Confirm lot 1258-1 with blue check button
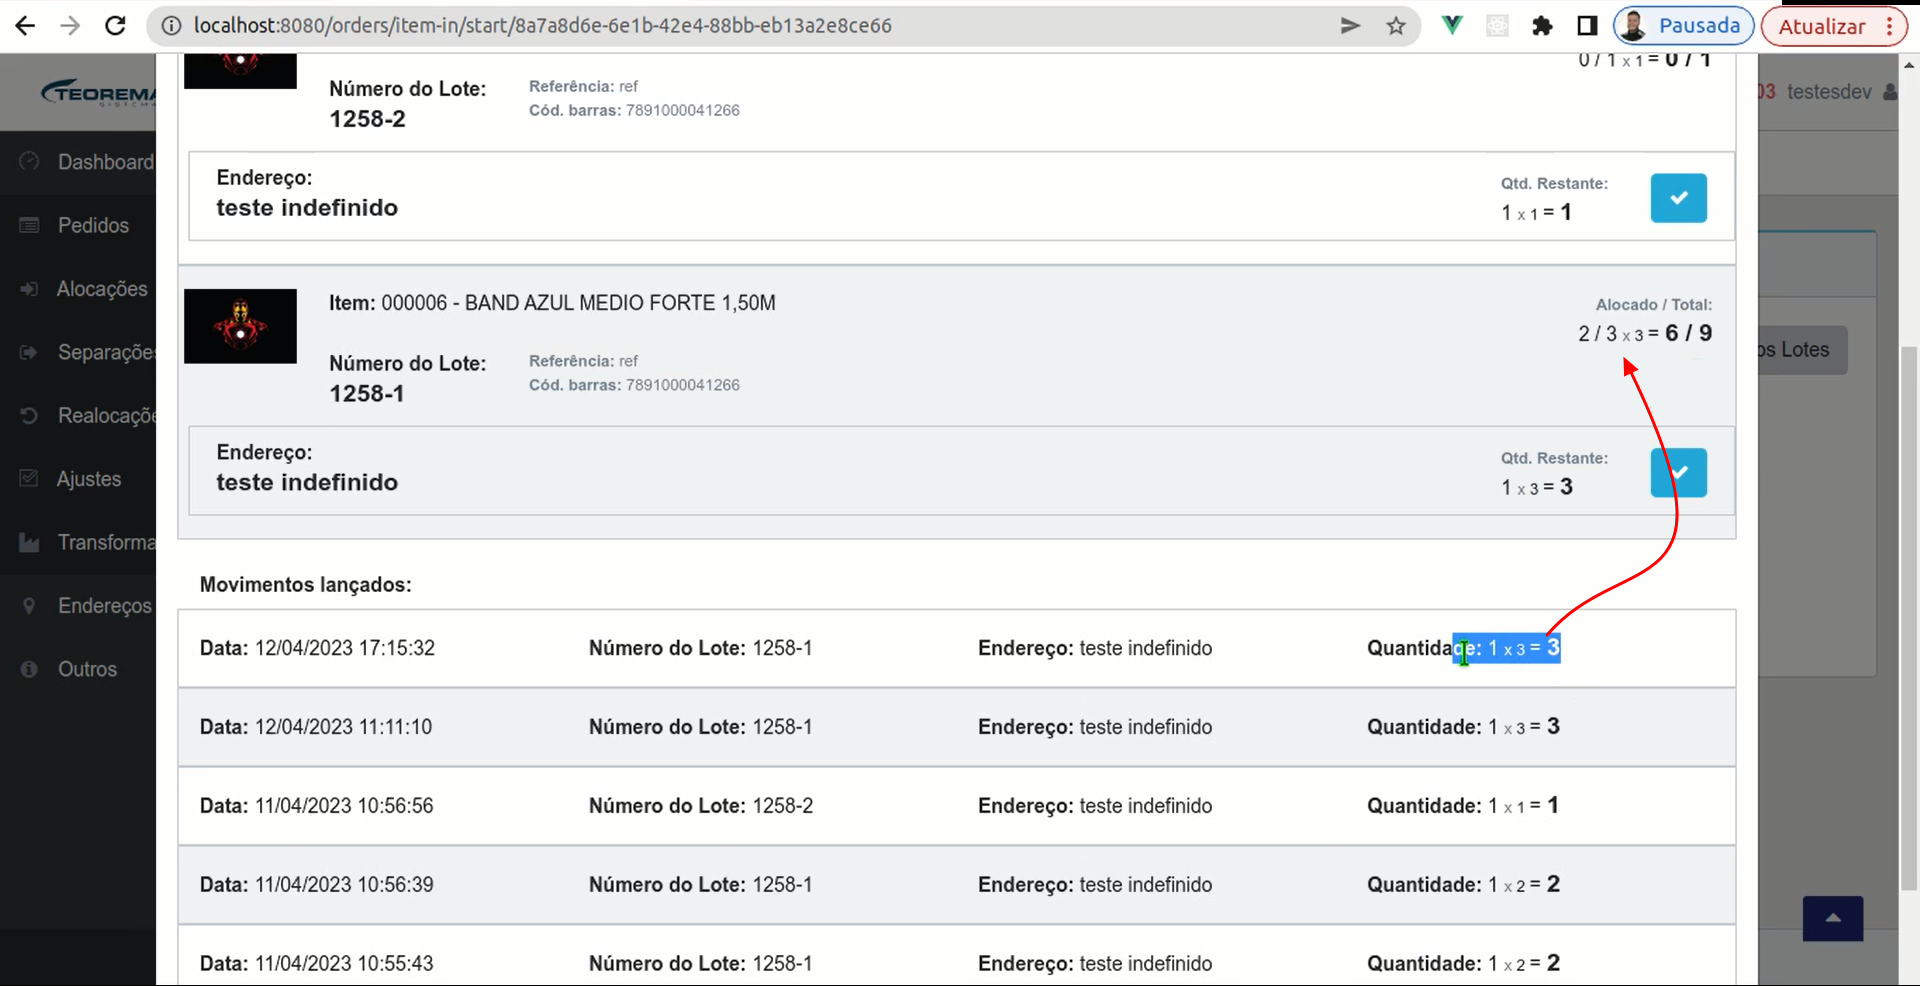 point(1678,473)
